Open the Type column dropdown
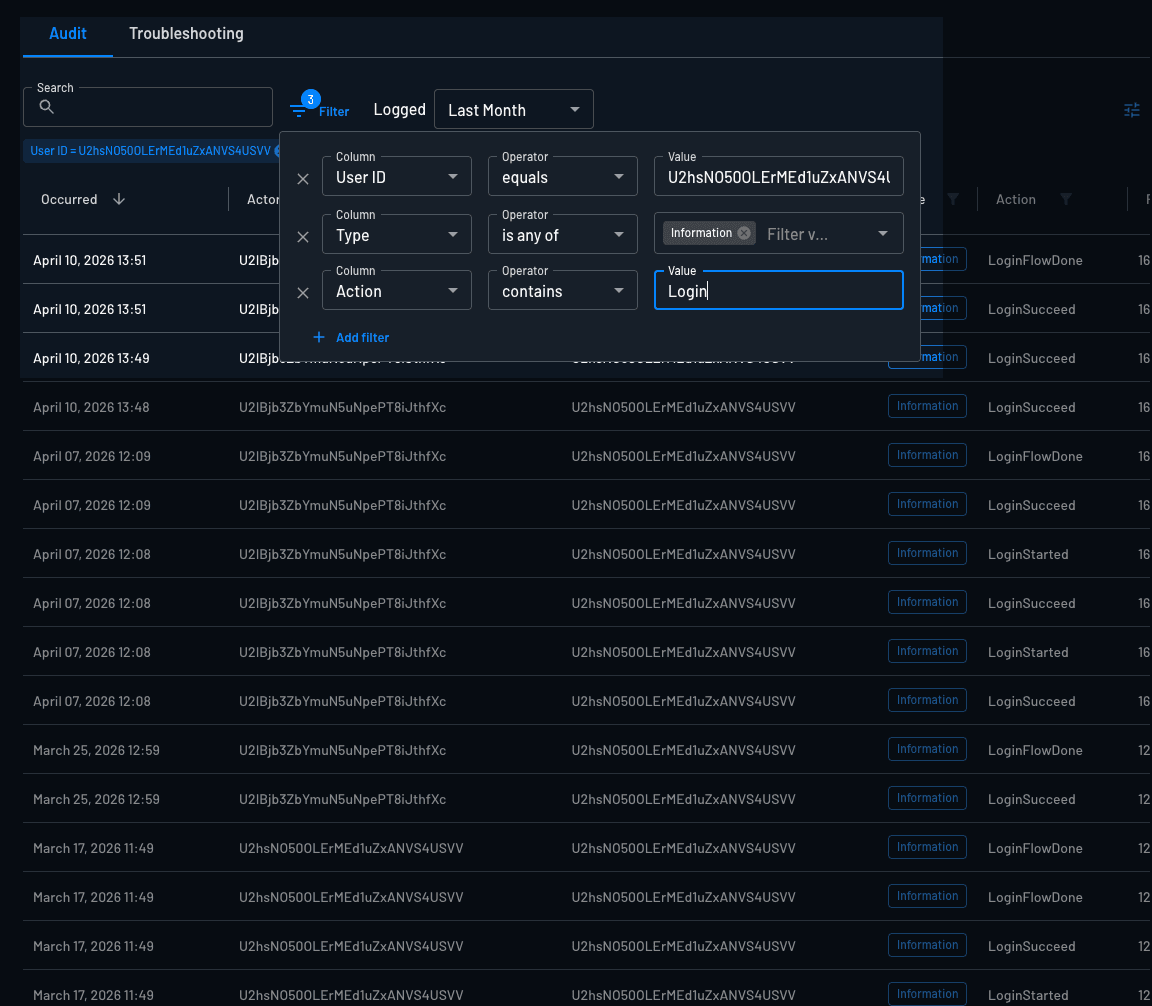 click(397, 234)
